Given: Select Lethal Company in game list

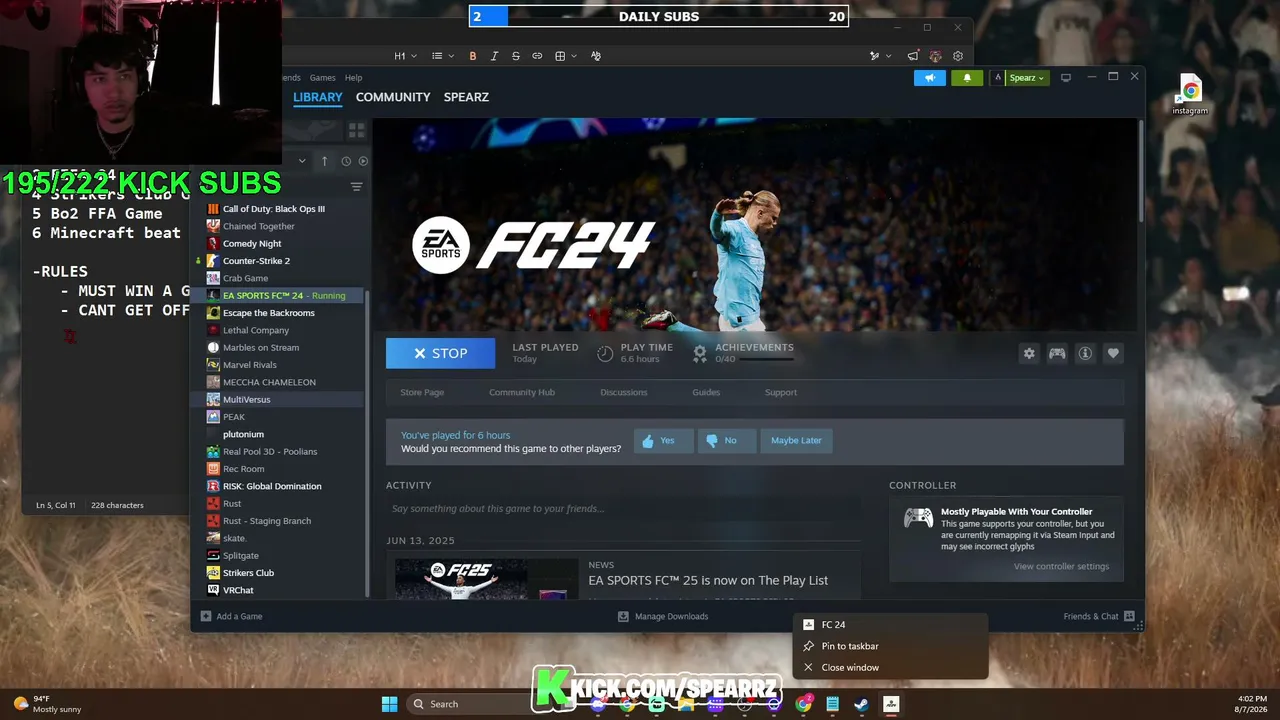Looking at the screenshot, I should point(256,330).
